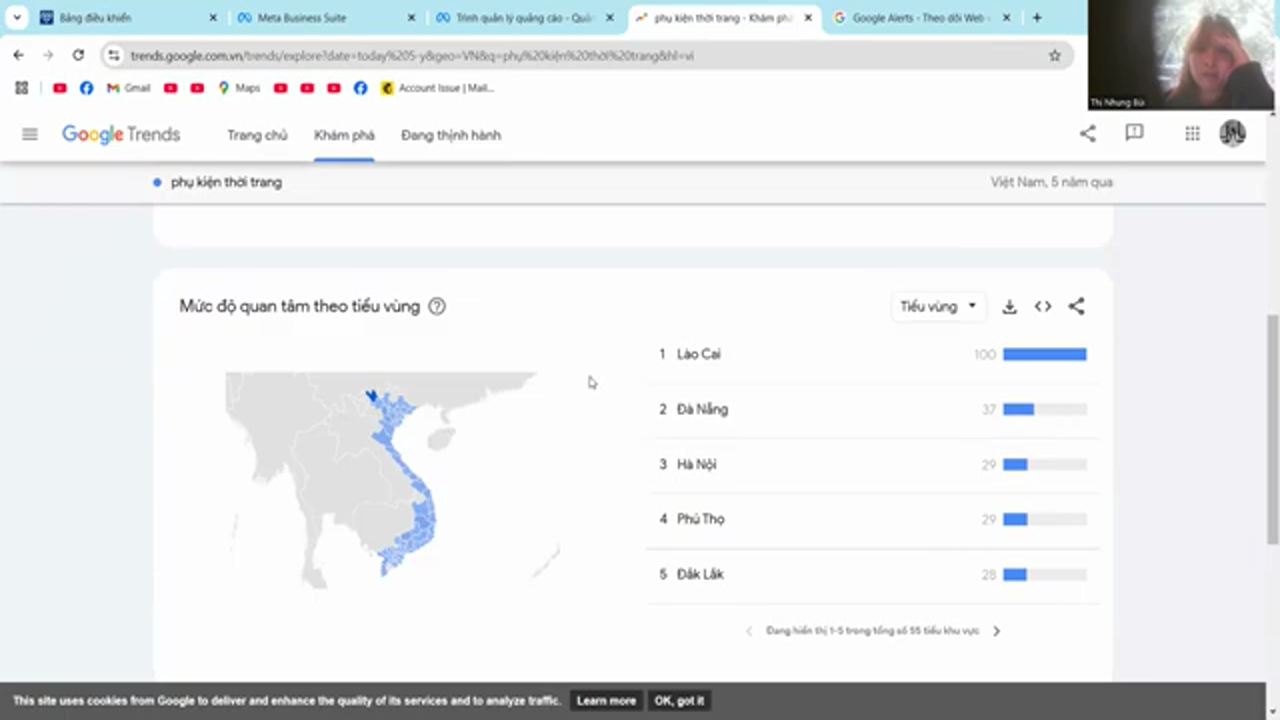Click the page vertical scrollbar
Viewport: 1280px width, 720px height.
(1272, 430)
